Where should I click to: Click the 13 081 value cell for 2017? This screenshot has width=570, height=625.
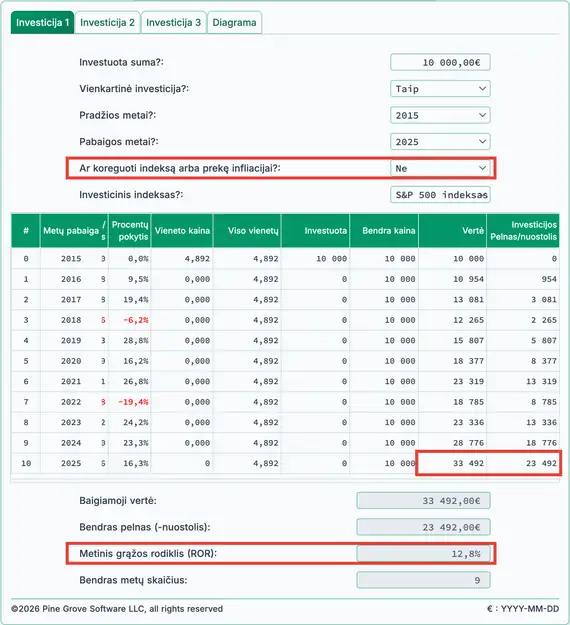(453, 299)
